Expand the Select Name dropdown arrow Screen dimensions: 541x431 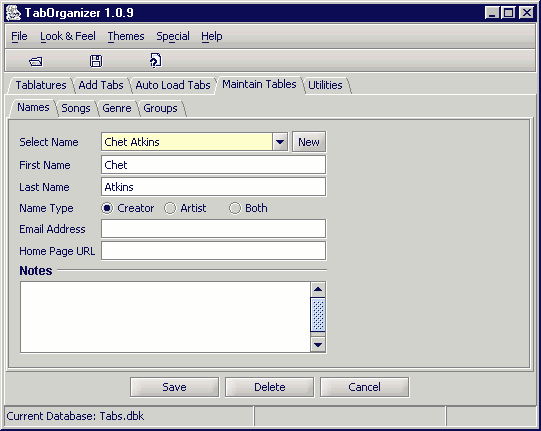tap(280, 142)
